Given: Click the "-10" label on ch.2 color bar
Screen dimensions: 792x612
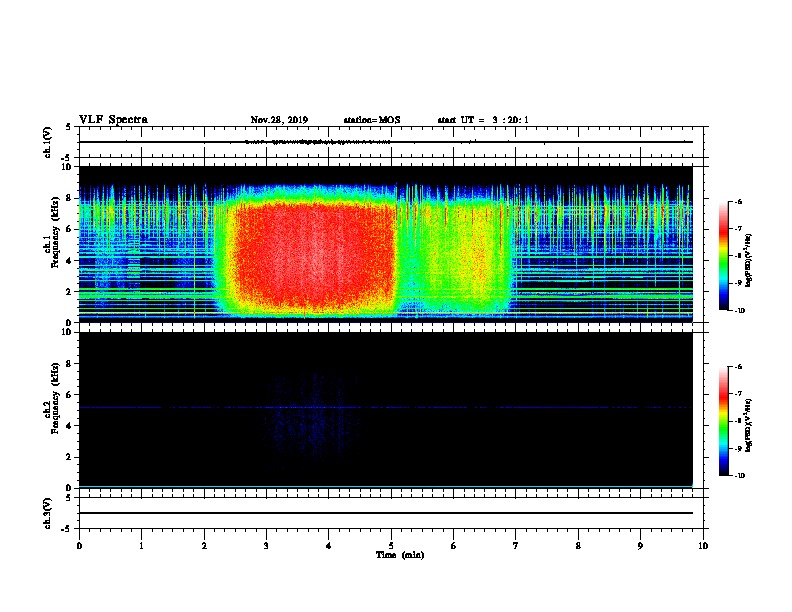Looking at the screenshot, I should [x=739, y=476].
